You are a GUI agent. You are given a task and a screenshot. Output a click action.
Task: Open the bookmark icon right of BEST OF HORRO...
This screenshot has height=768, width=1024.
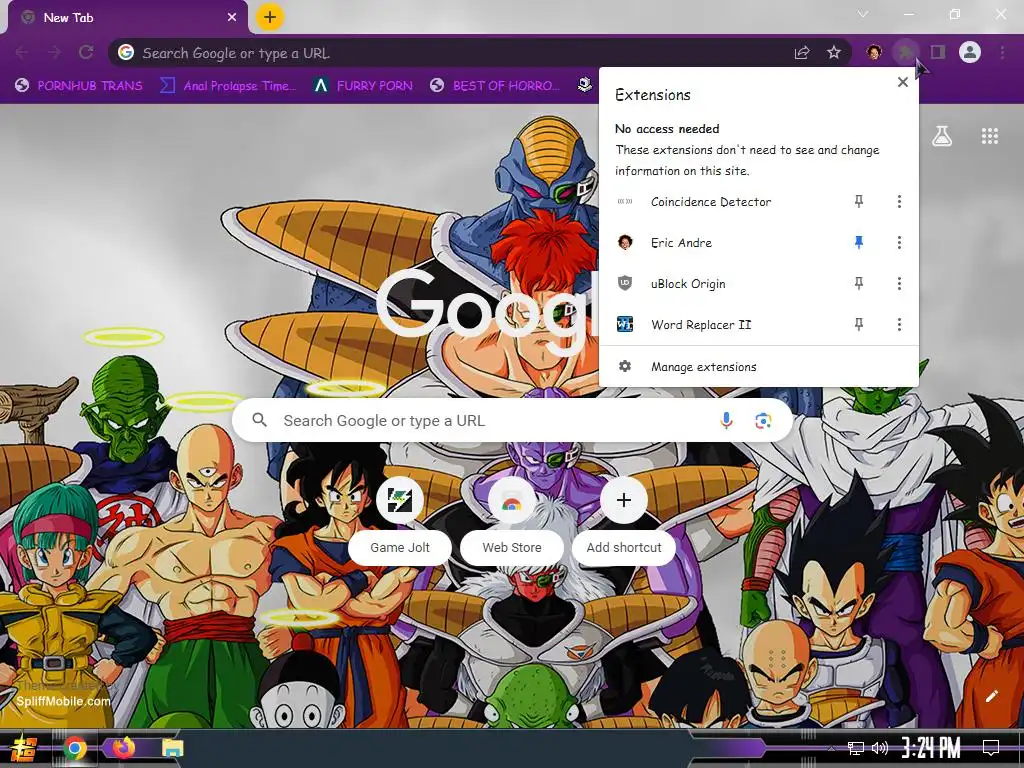[584, 85]
